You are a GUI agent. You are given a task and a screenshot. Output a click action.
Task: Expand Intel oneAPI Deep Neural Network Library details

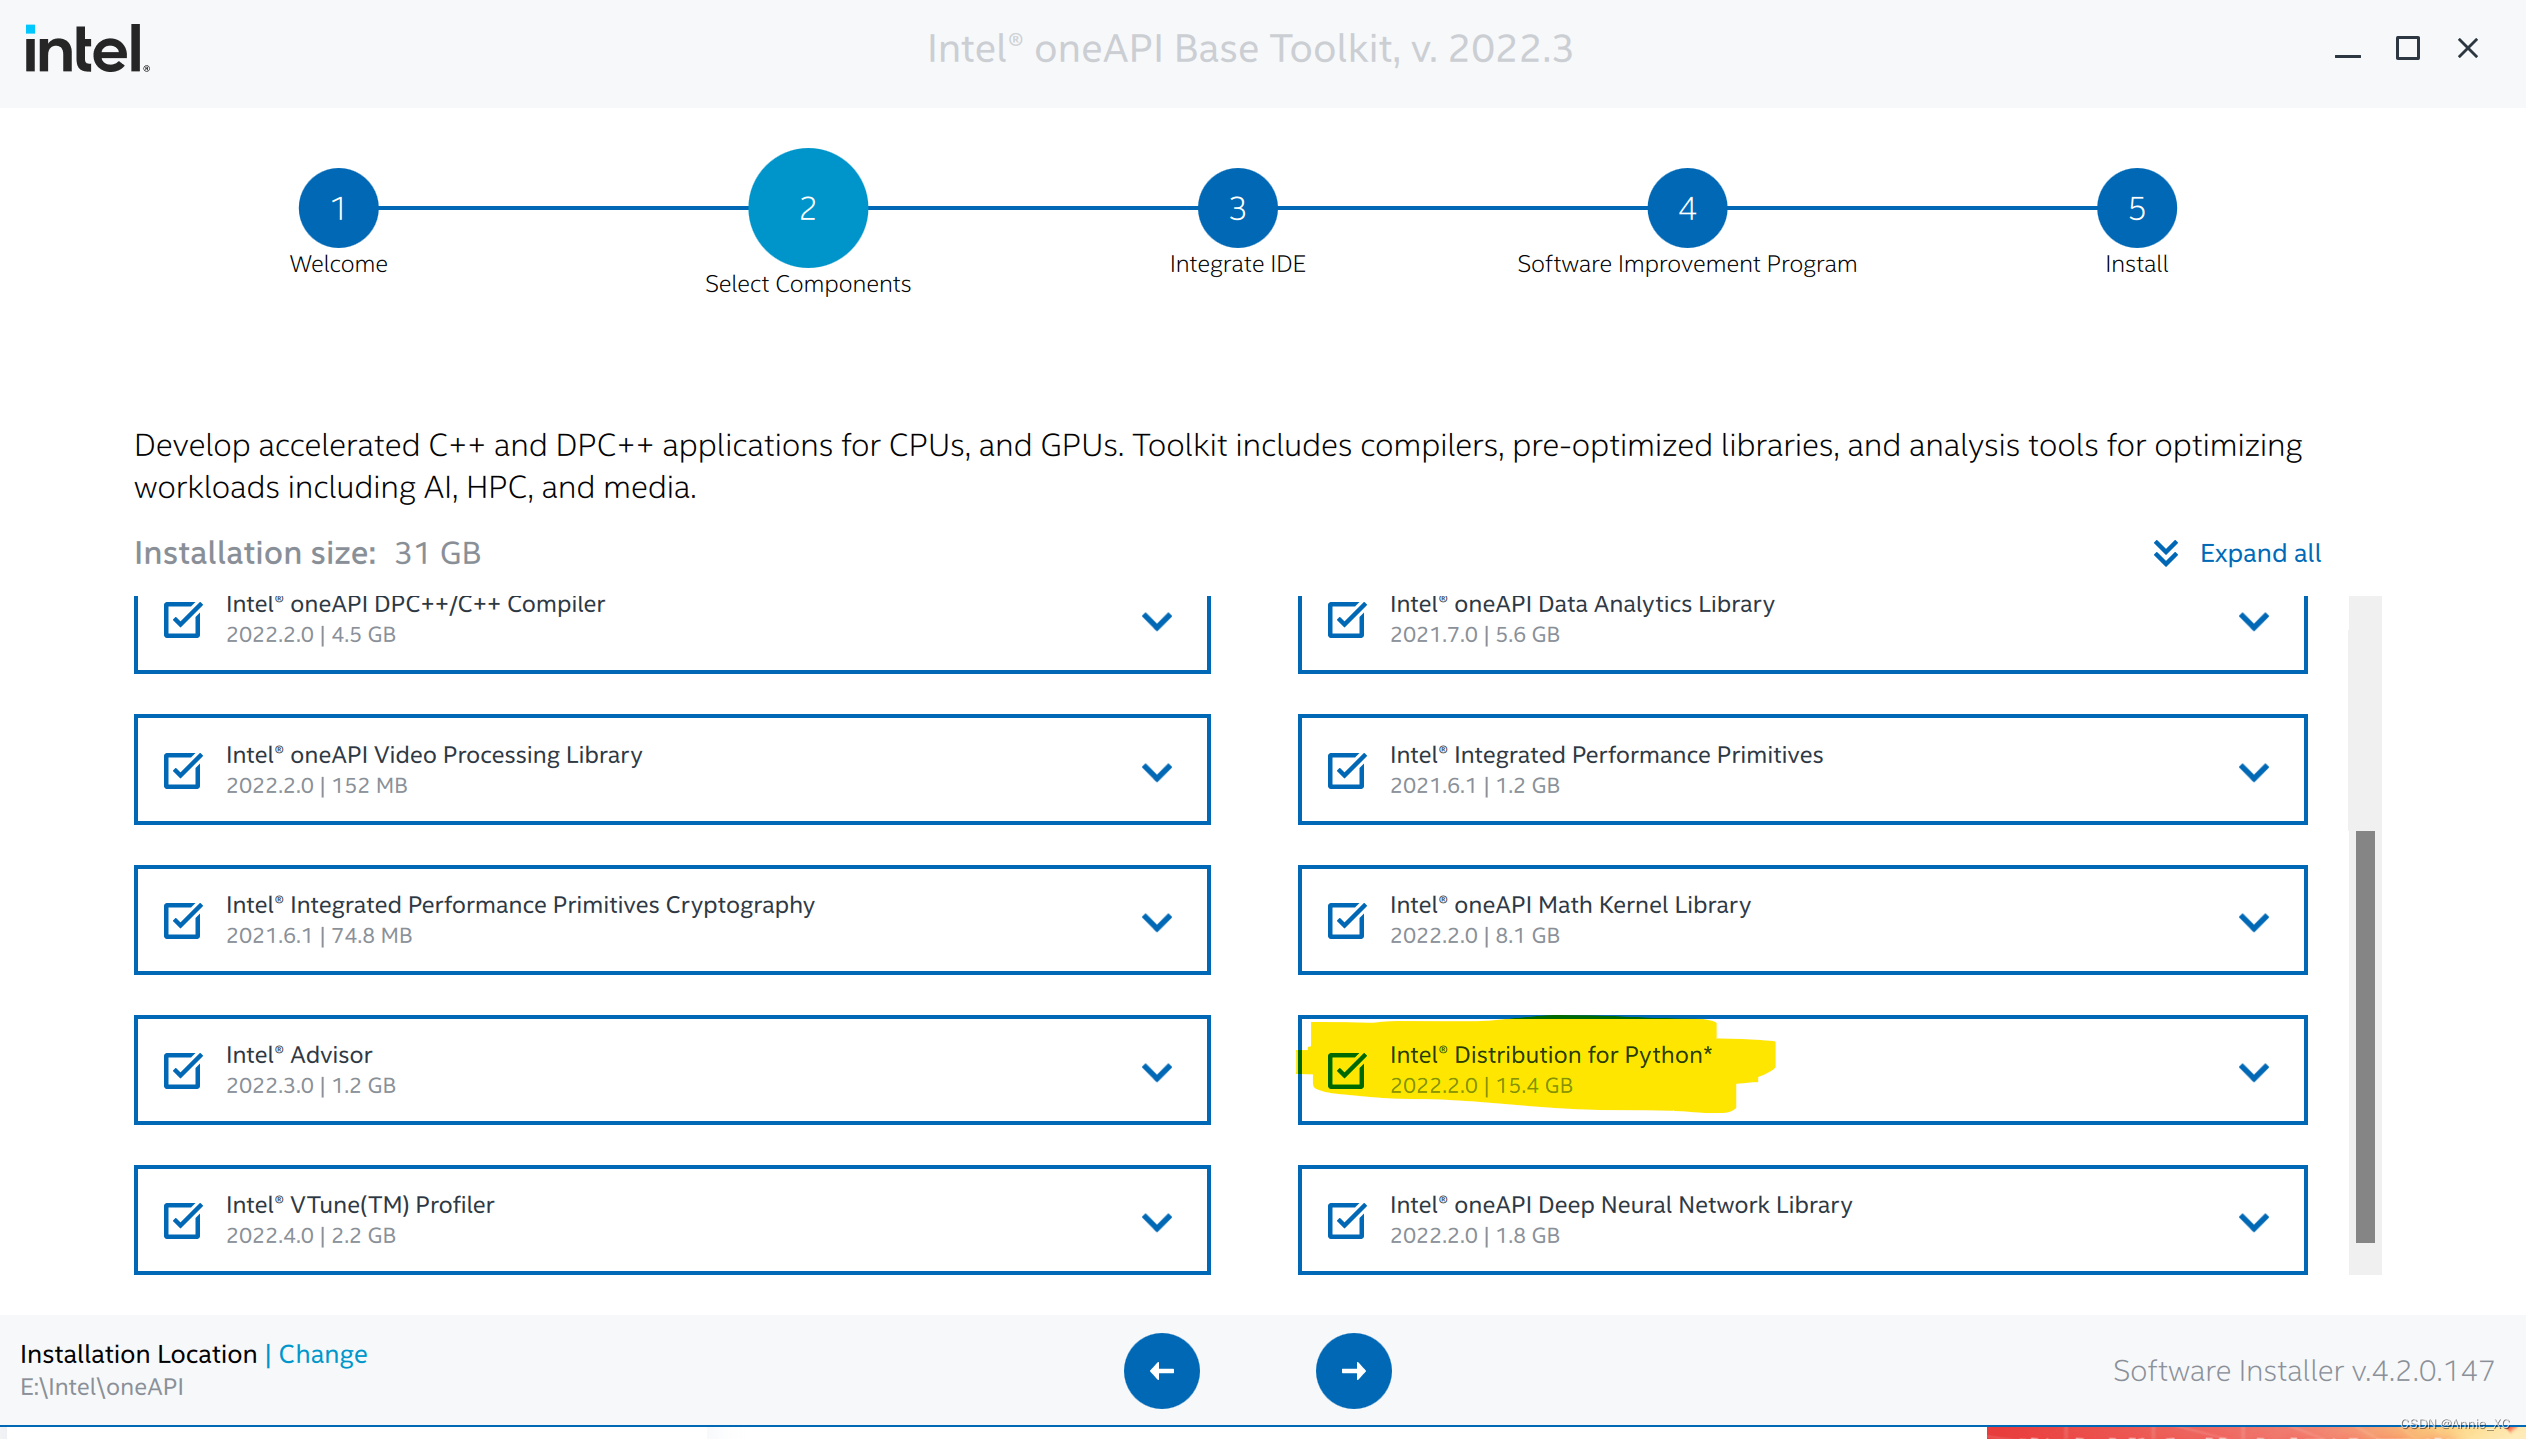tap(2253, 1220)
